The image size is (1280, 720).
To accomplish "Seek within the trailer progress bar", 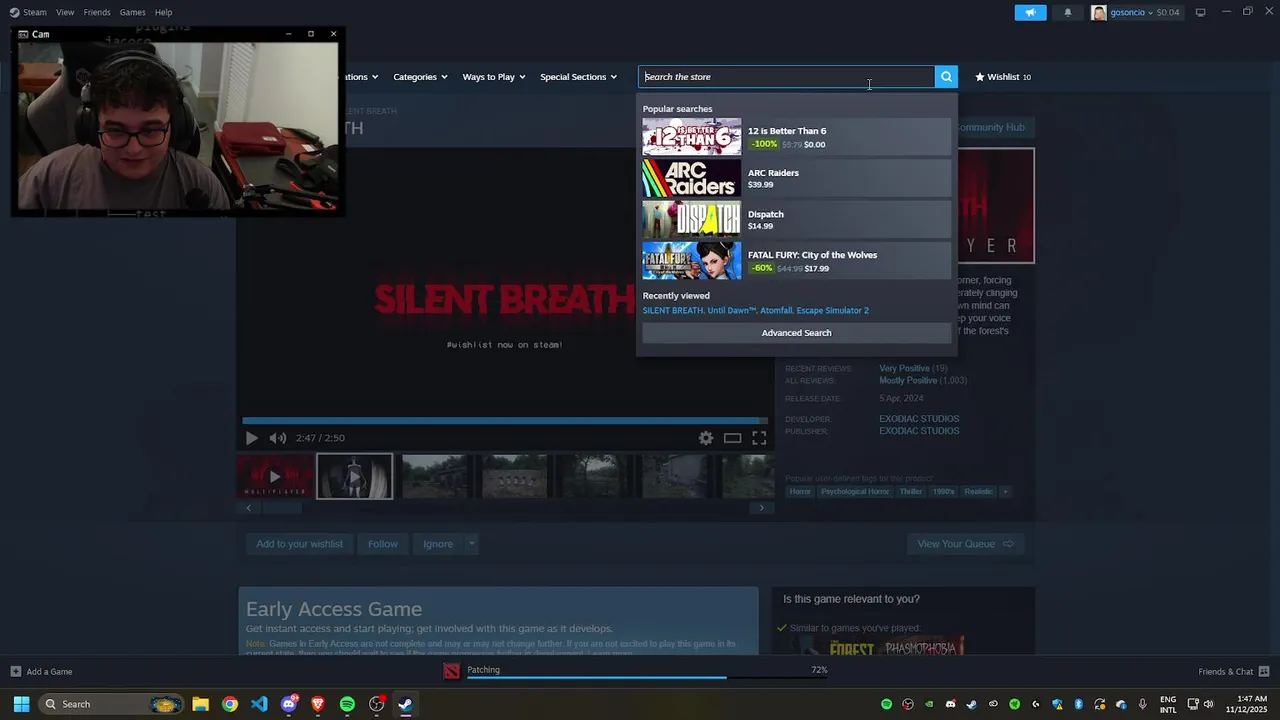I will (505, 421).
